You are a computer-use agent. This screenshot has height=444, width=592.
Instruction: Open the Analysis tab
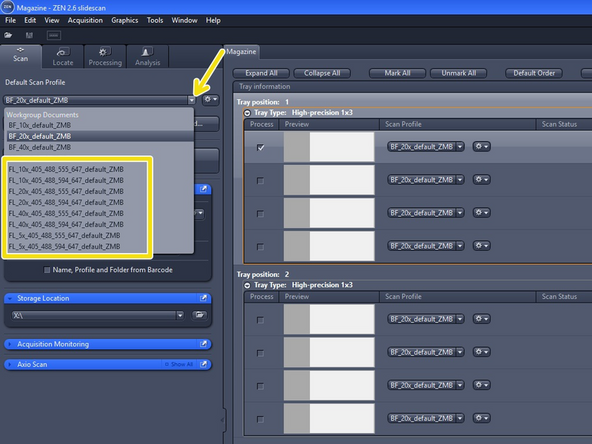click(x=148, y=57)
